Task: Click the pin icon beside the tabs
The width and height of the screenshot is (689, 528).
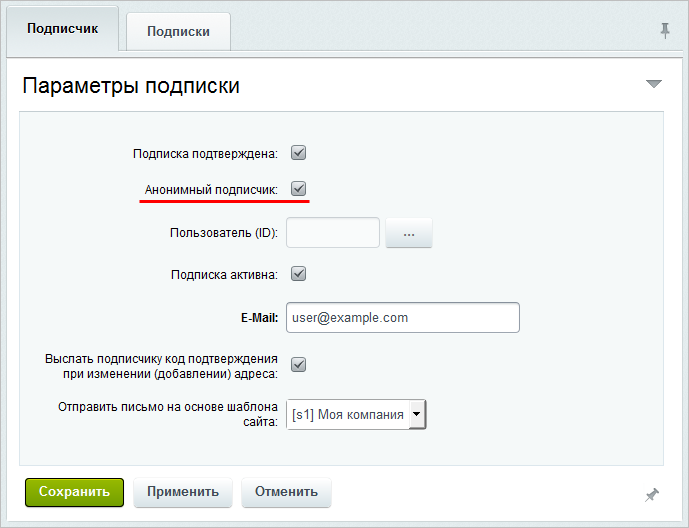Action: [x=665, y=31]
